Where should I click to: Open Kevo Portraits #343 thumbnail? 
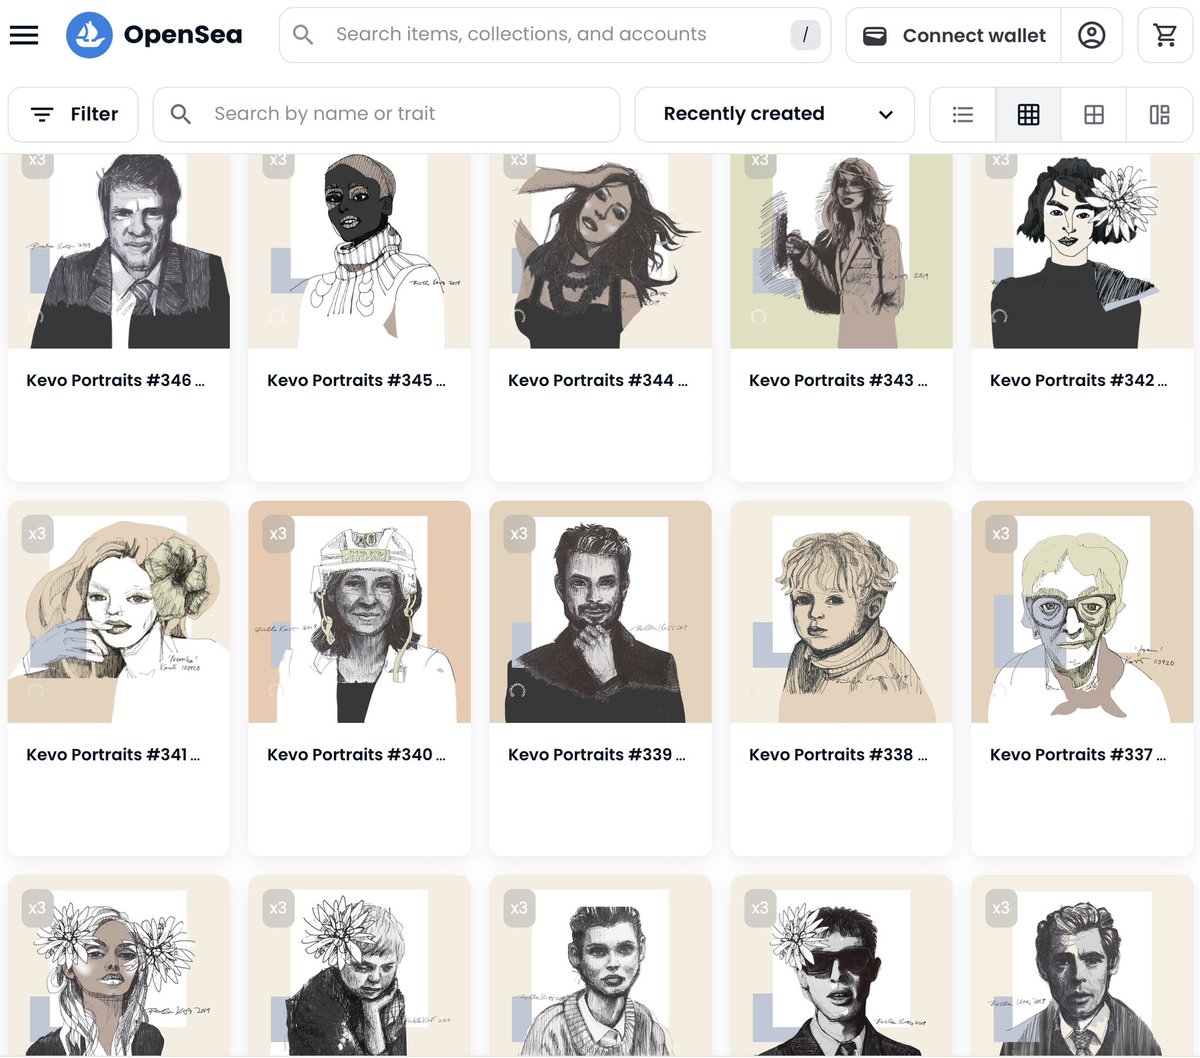click(x=841, y=251)
